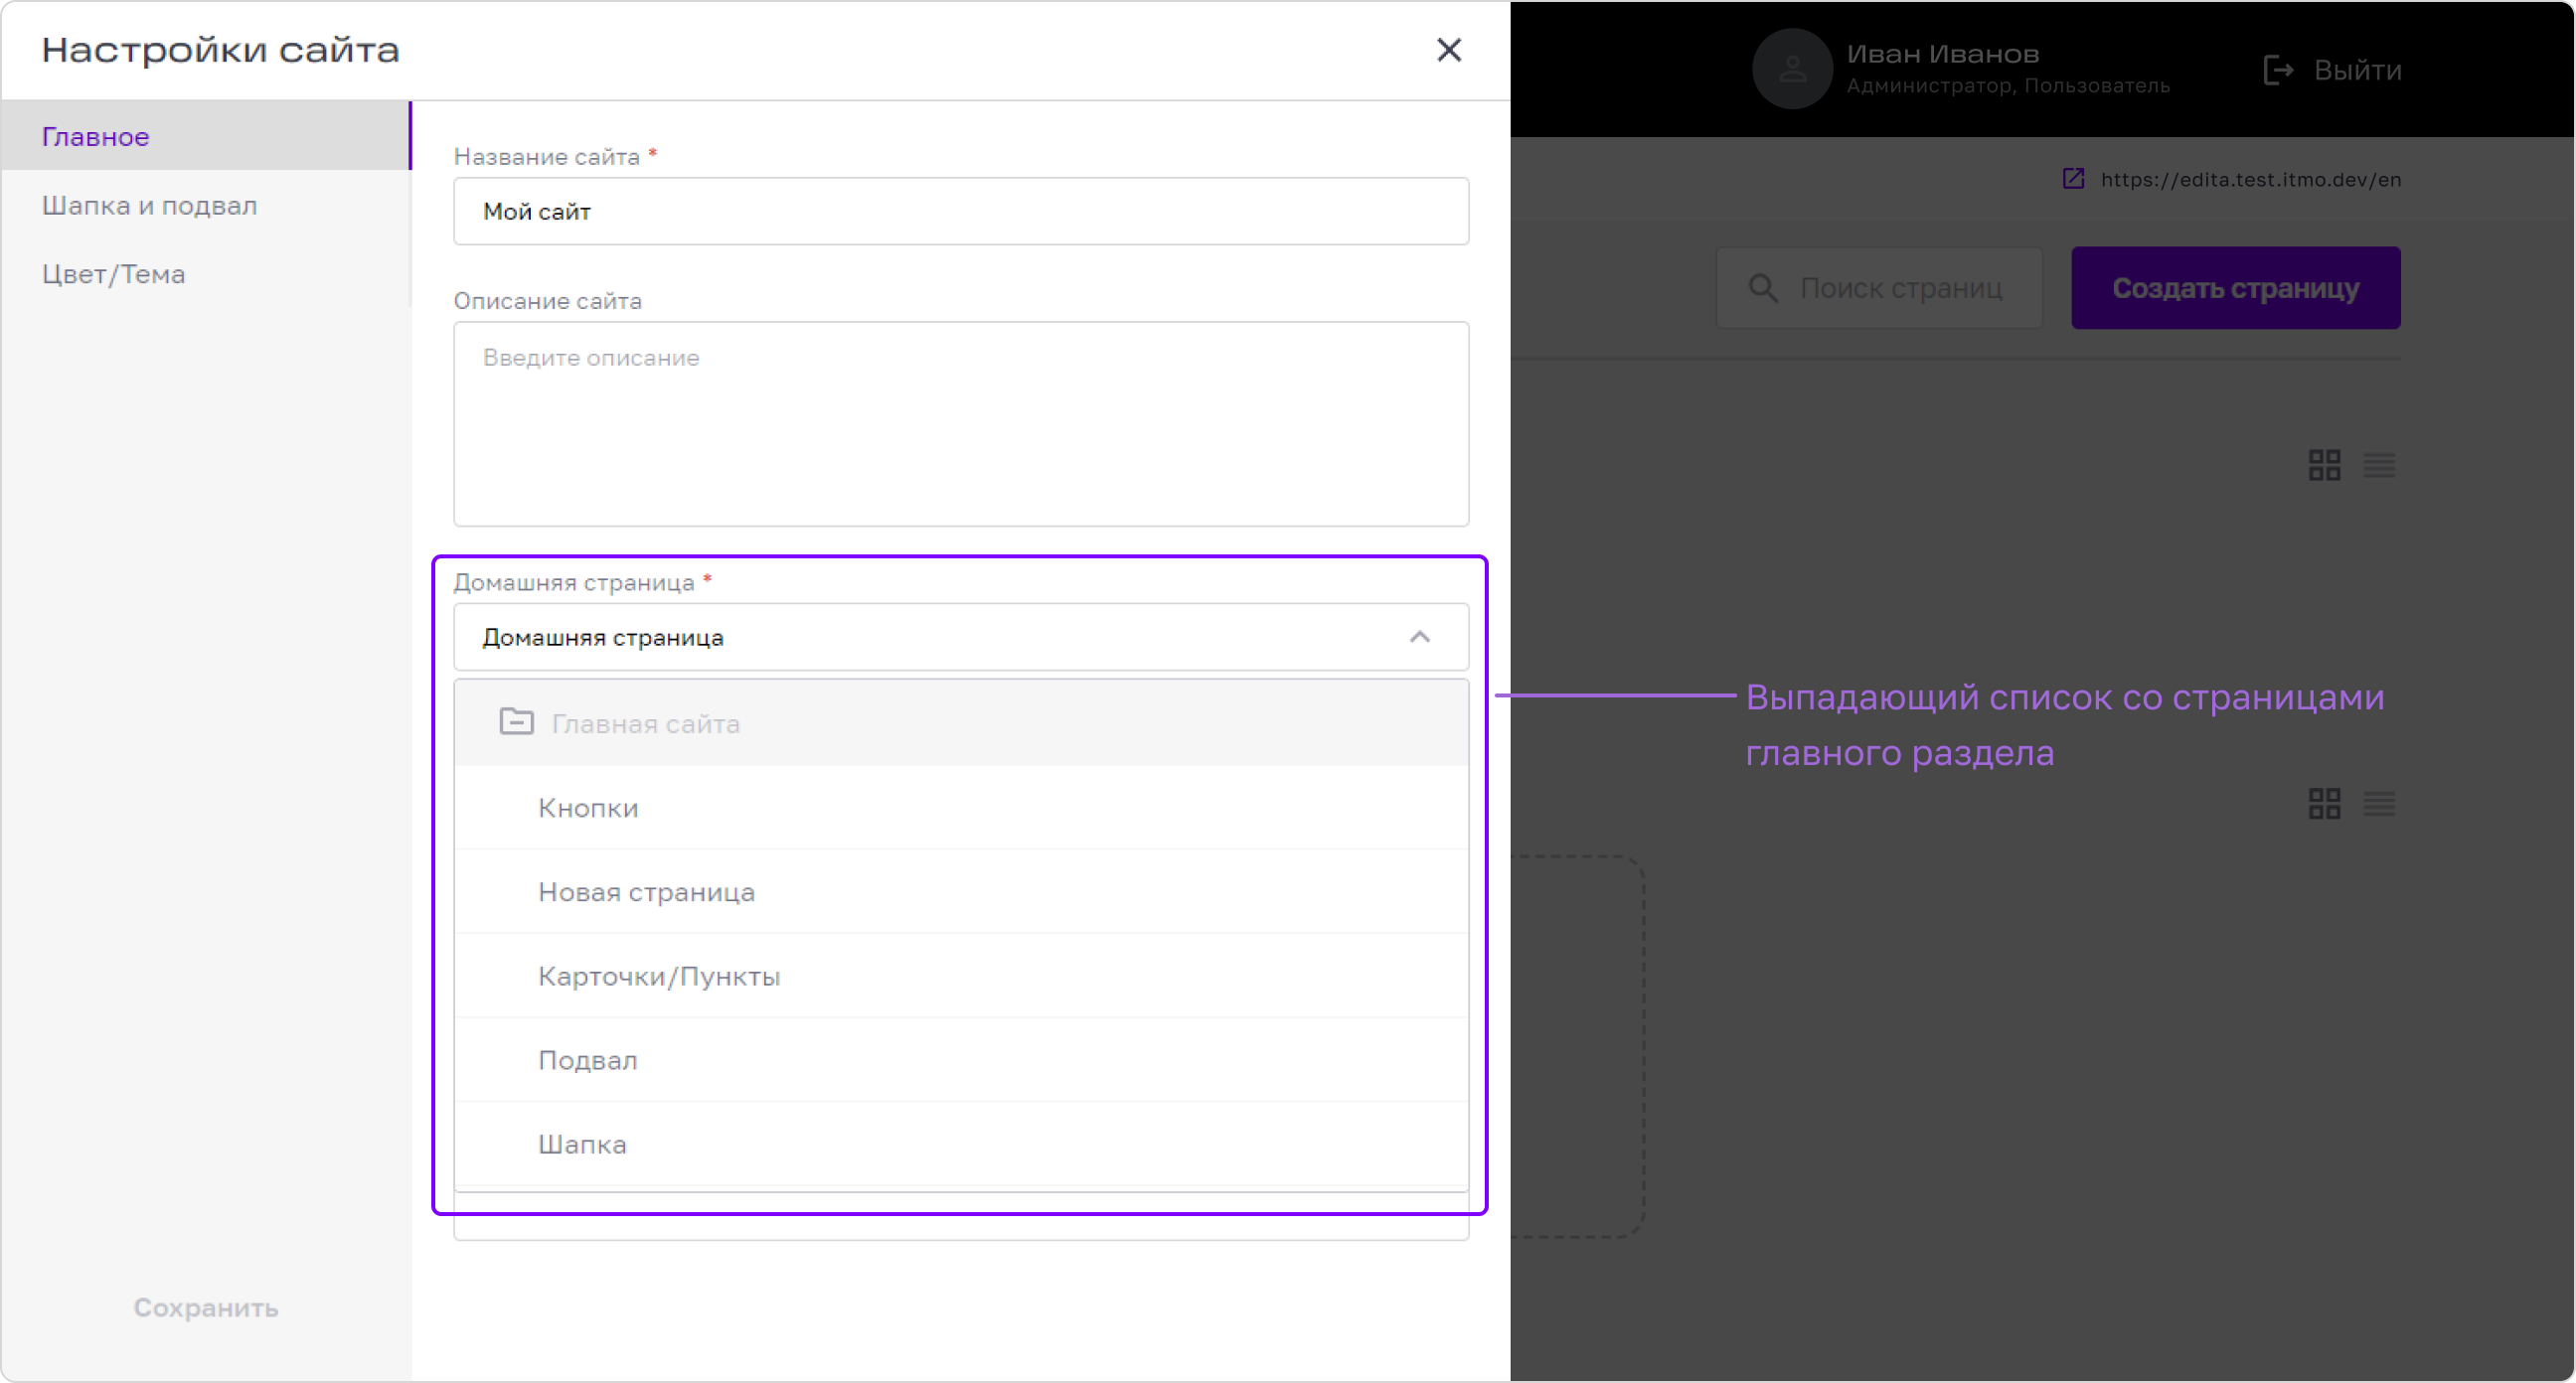Click the search magnifier icon
The image size is (2576, 1383).
(1763, 288)
